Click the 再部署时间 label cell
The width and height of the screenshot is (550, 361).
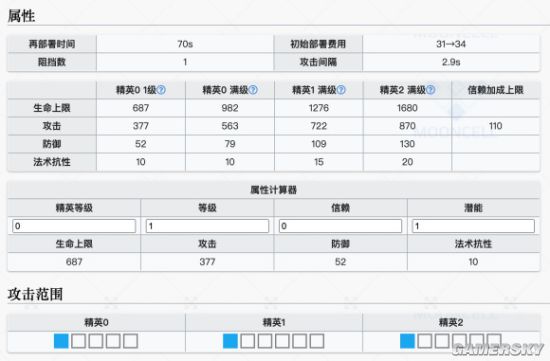52,44
